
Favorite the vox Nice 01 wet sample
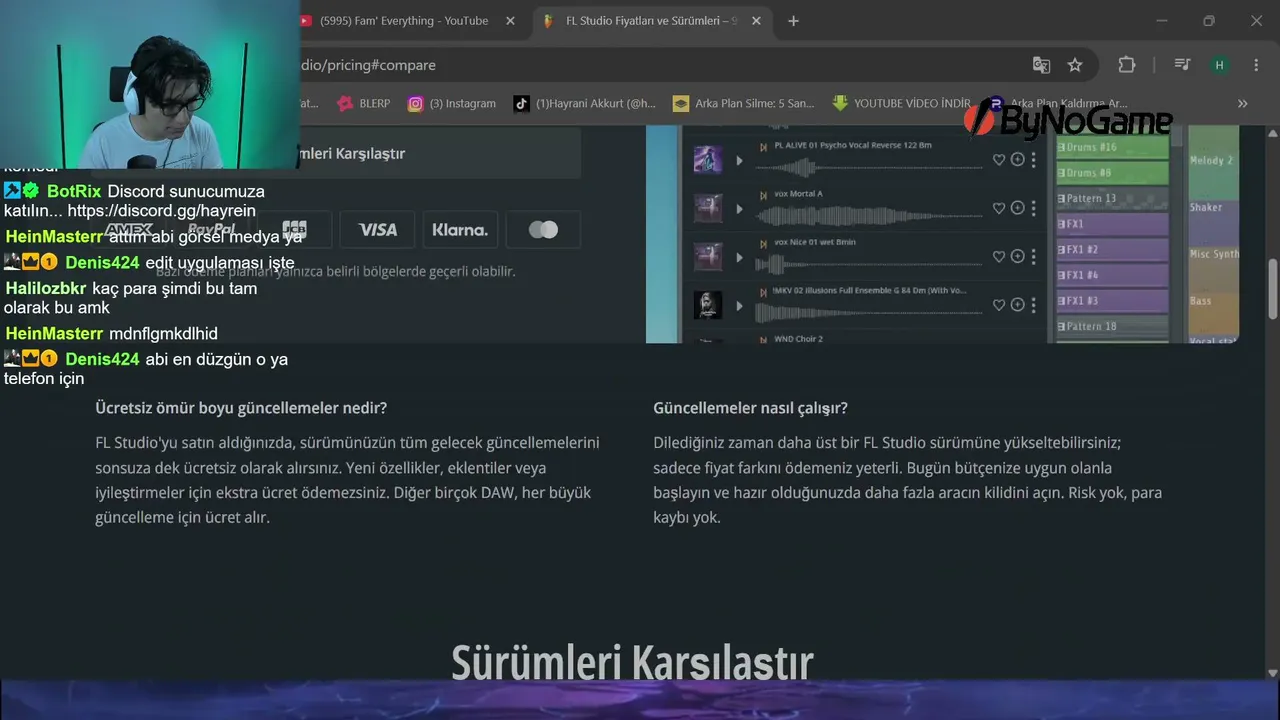pyautogui.click(x=998, y=257)
